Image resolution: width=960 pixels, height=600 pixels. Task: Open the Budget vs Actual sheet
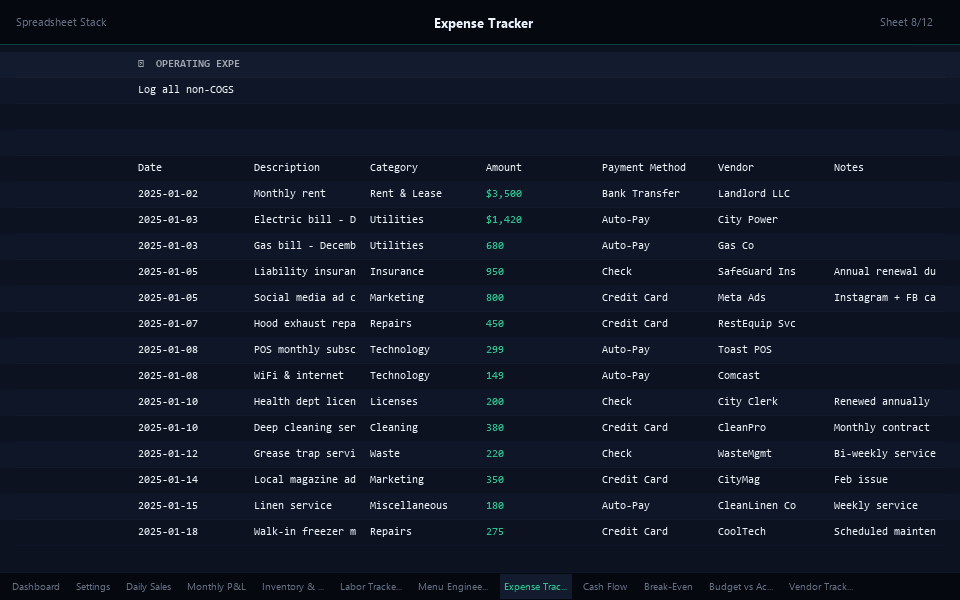coord(741,587)
